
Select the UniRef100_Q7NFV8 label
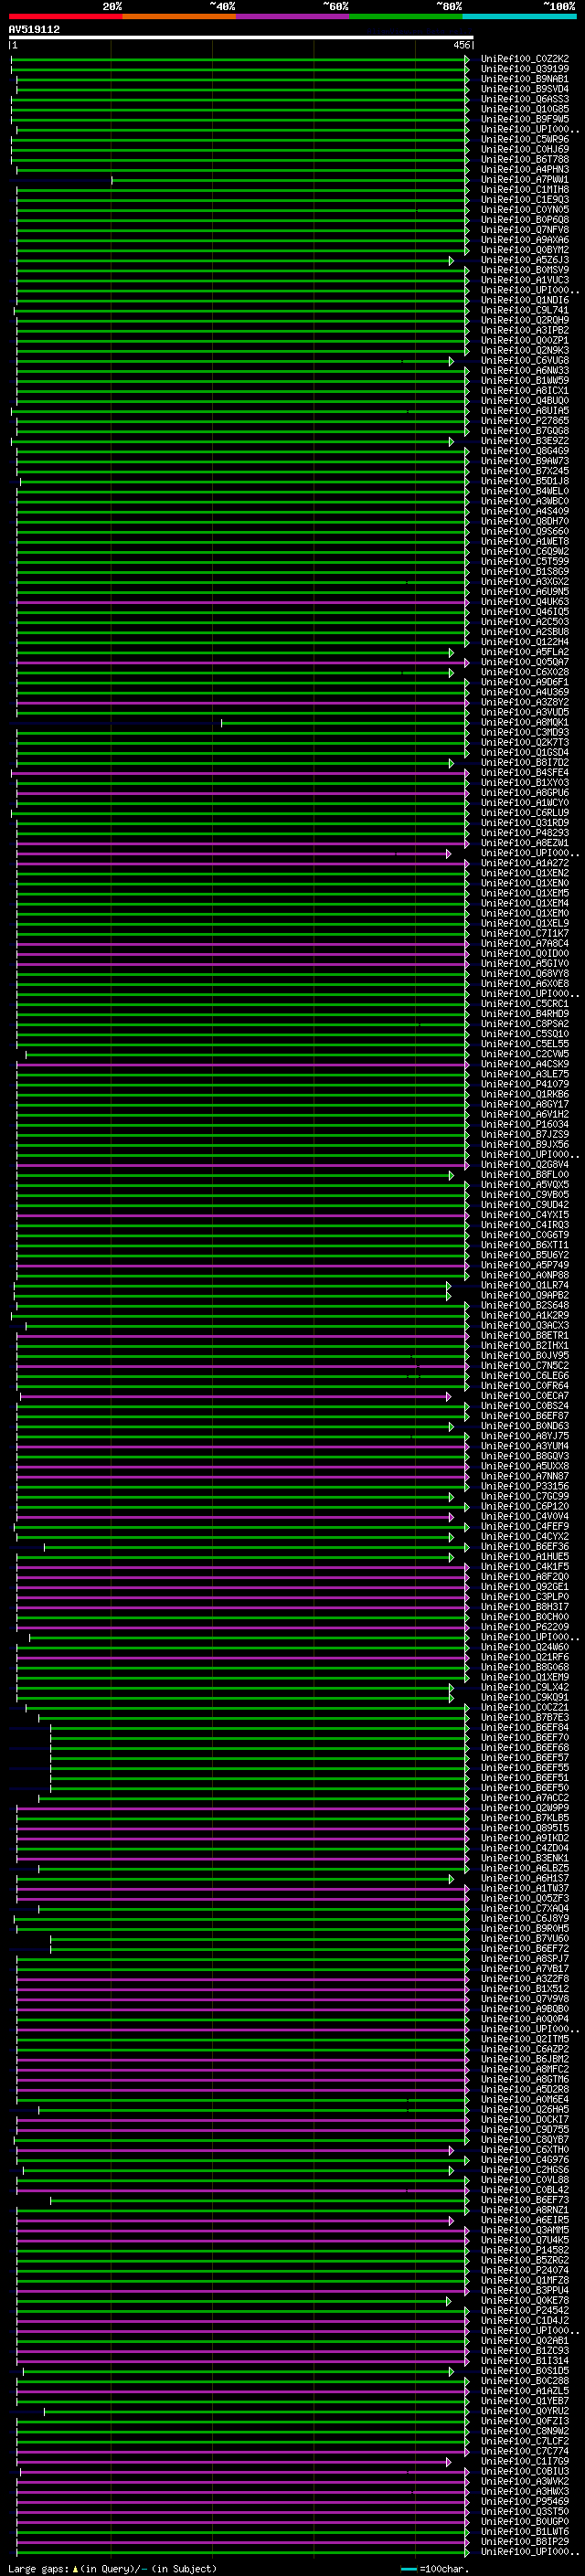coord(525,230)
